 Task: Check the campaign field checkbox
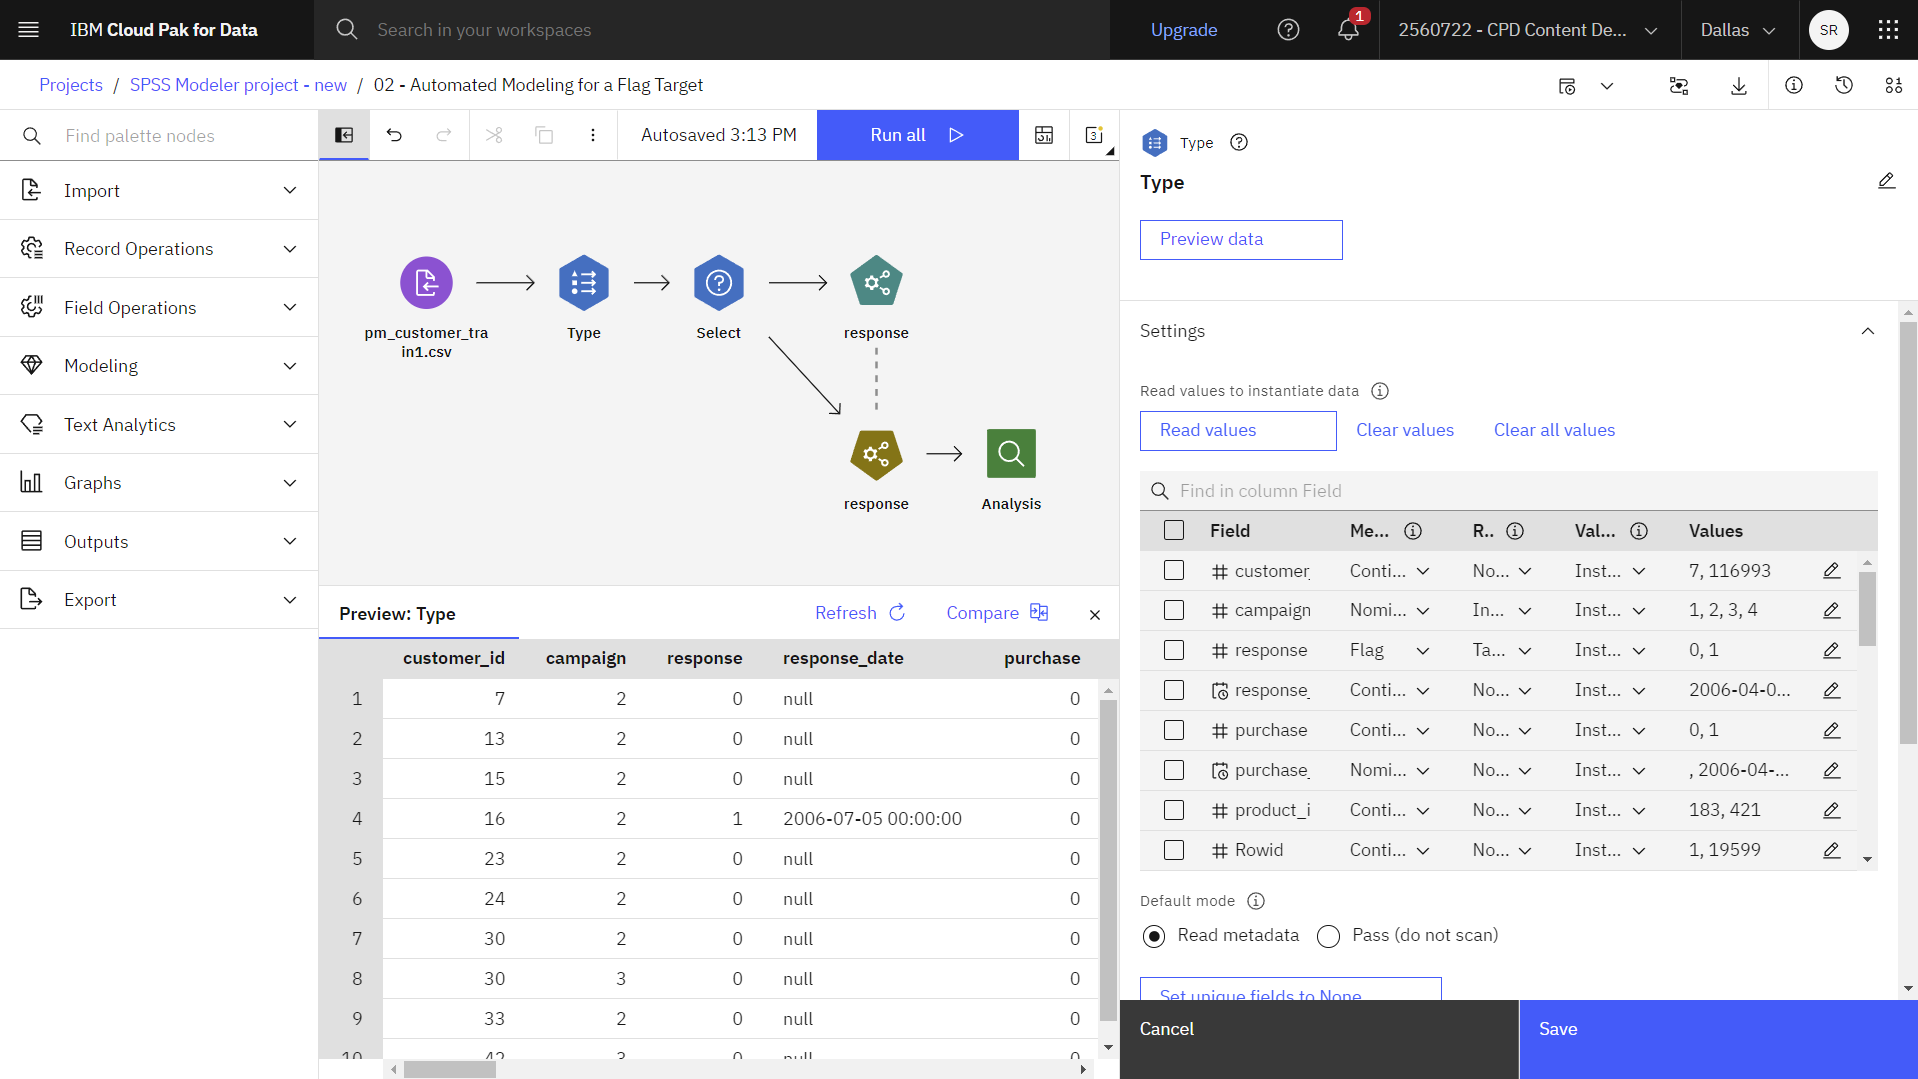1174,610
